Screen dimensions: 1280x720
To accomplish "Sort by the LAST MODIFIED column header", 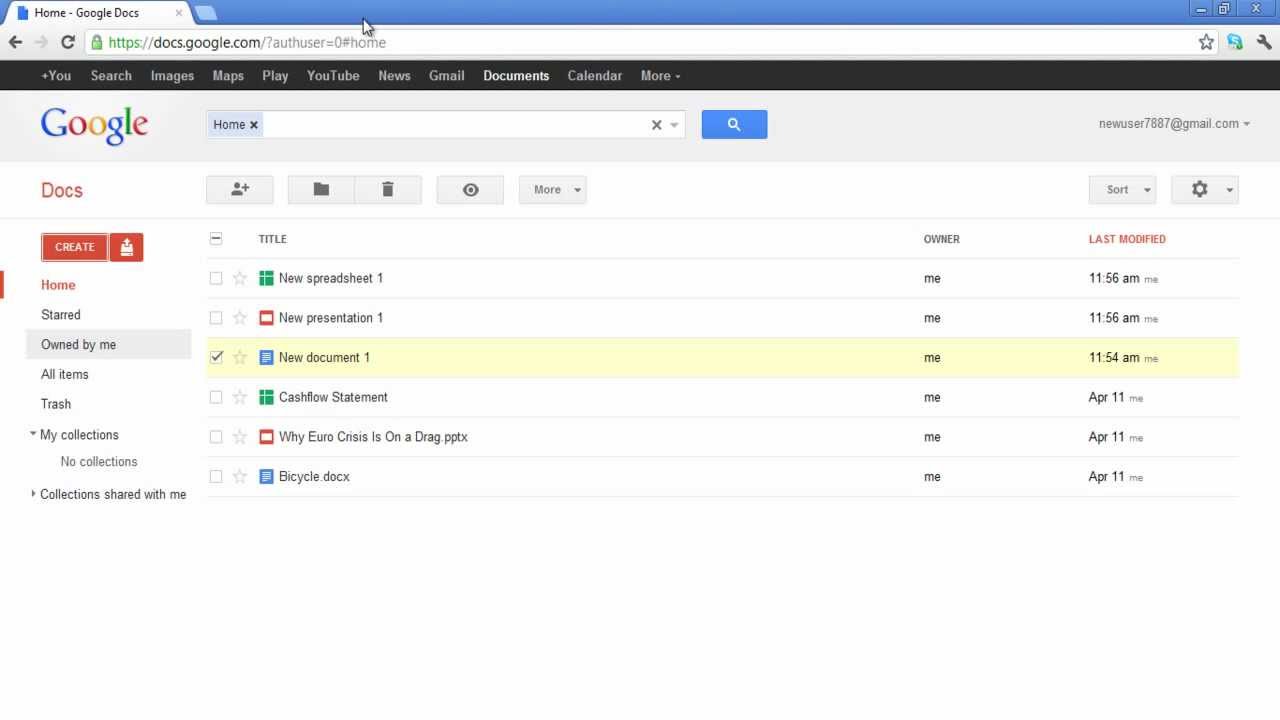I will (x=1127, y=239).
